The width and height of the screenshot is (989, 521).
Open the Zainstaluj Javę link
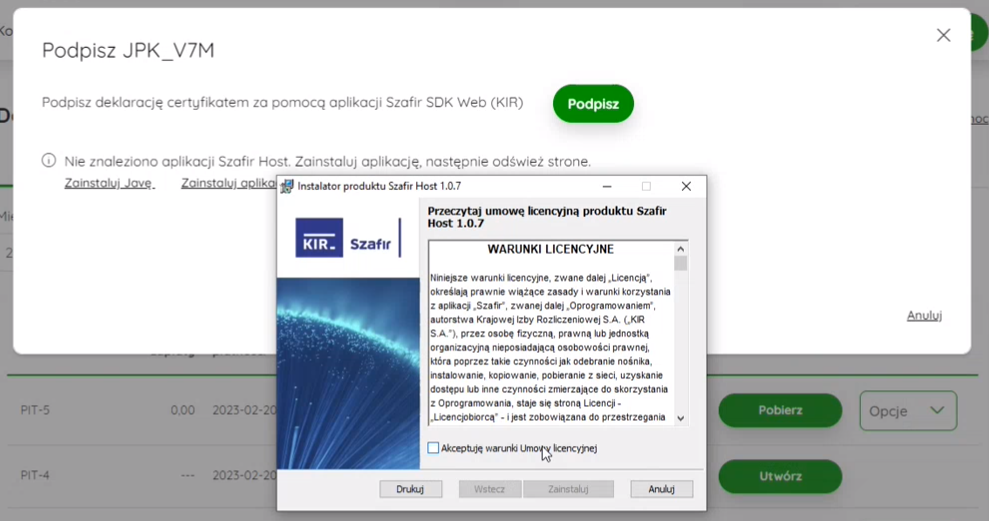pyautogui.click(x=109, y=183)
